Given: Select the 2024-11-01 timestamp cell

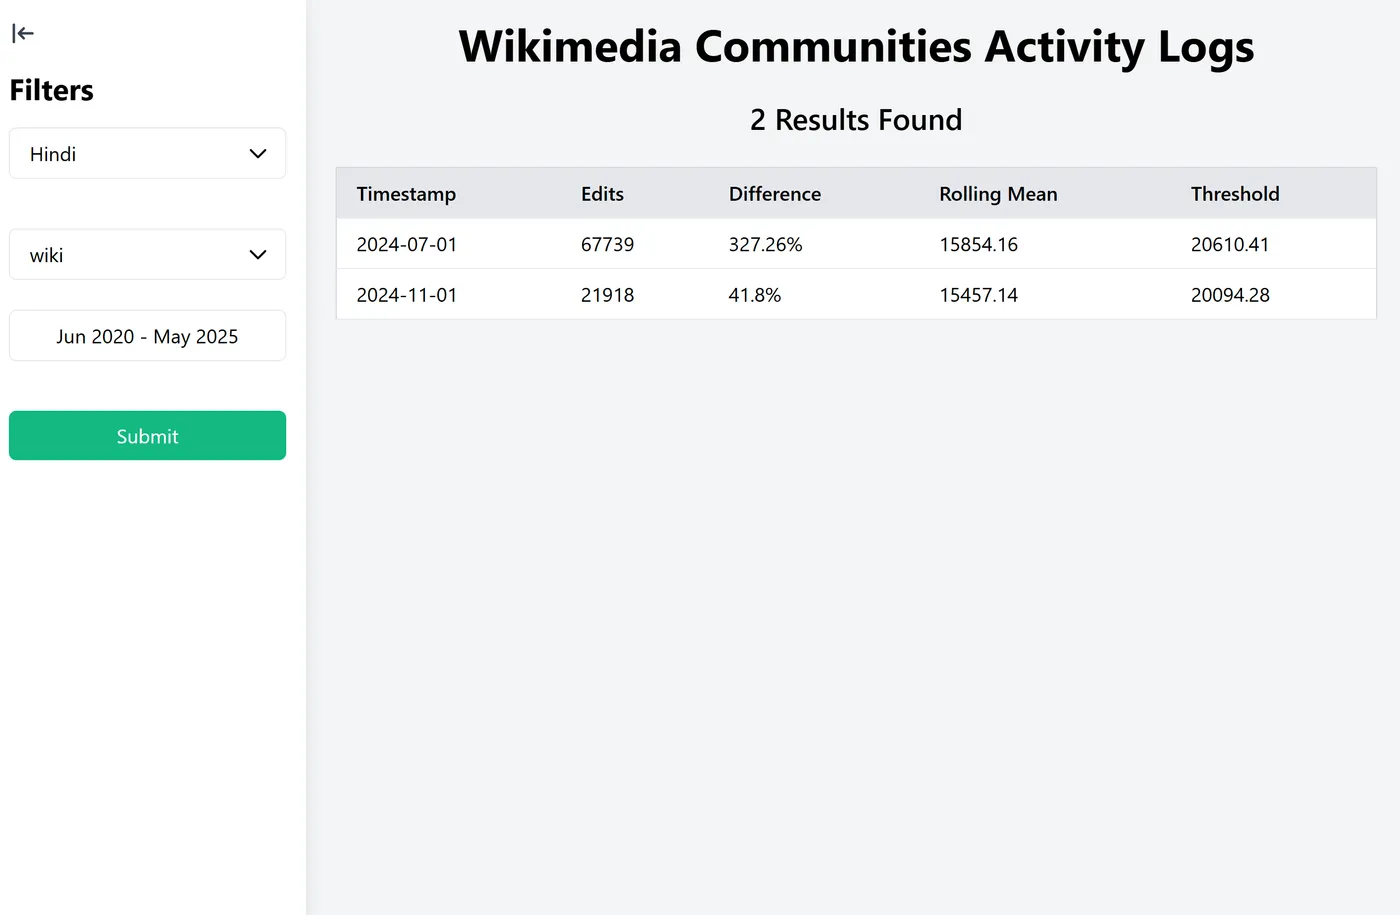Looking at the screenshot, I should (407, 295).
